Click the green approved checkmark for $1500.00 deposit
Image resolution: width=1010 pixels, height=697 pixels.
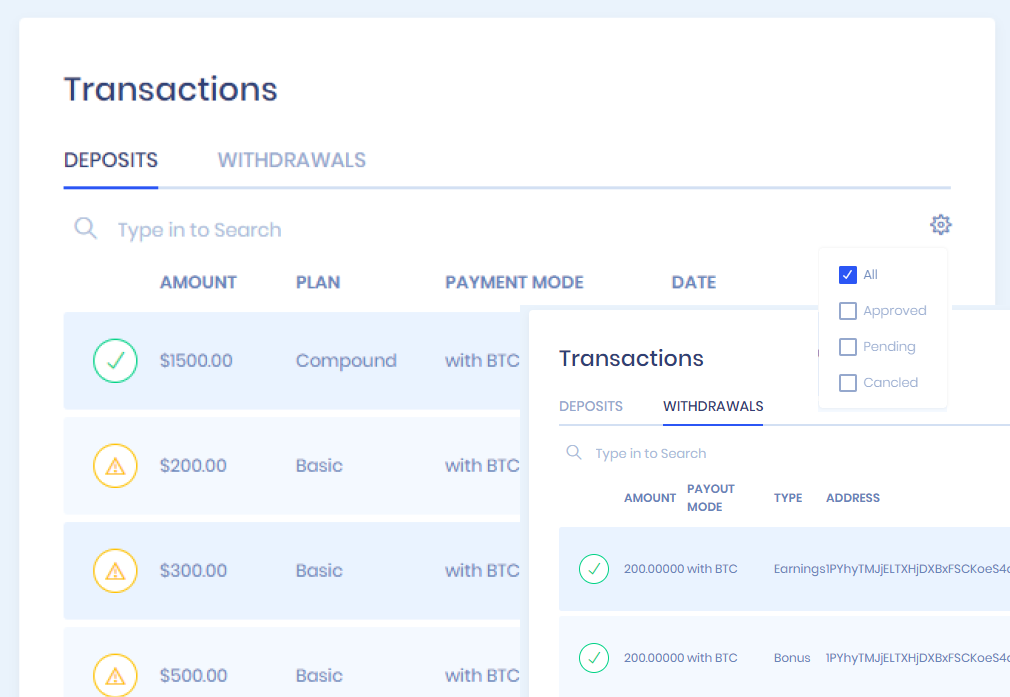(x=115, y=361)
